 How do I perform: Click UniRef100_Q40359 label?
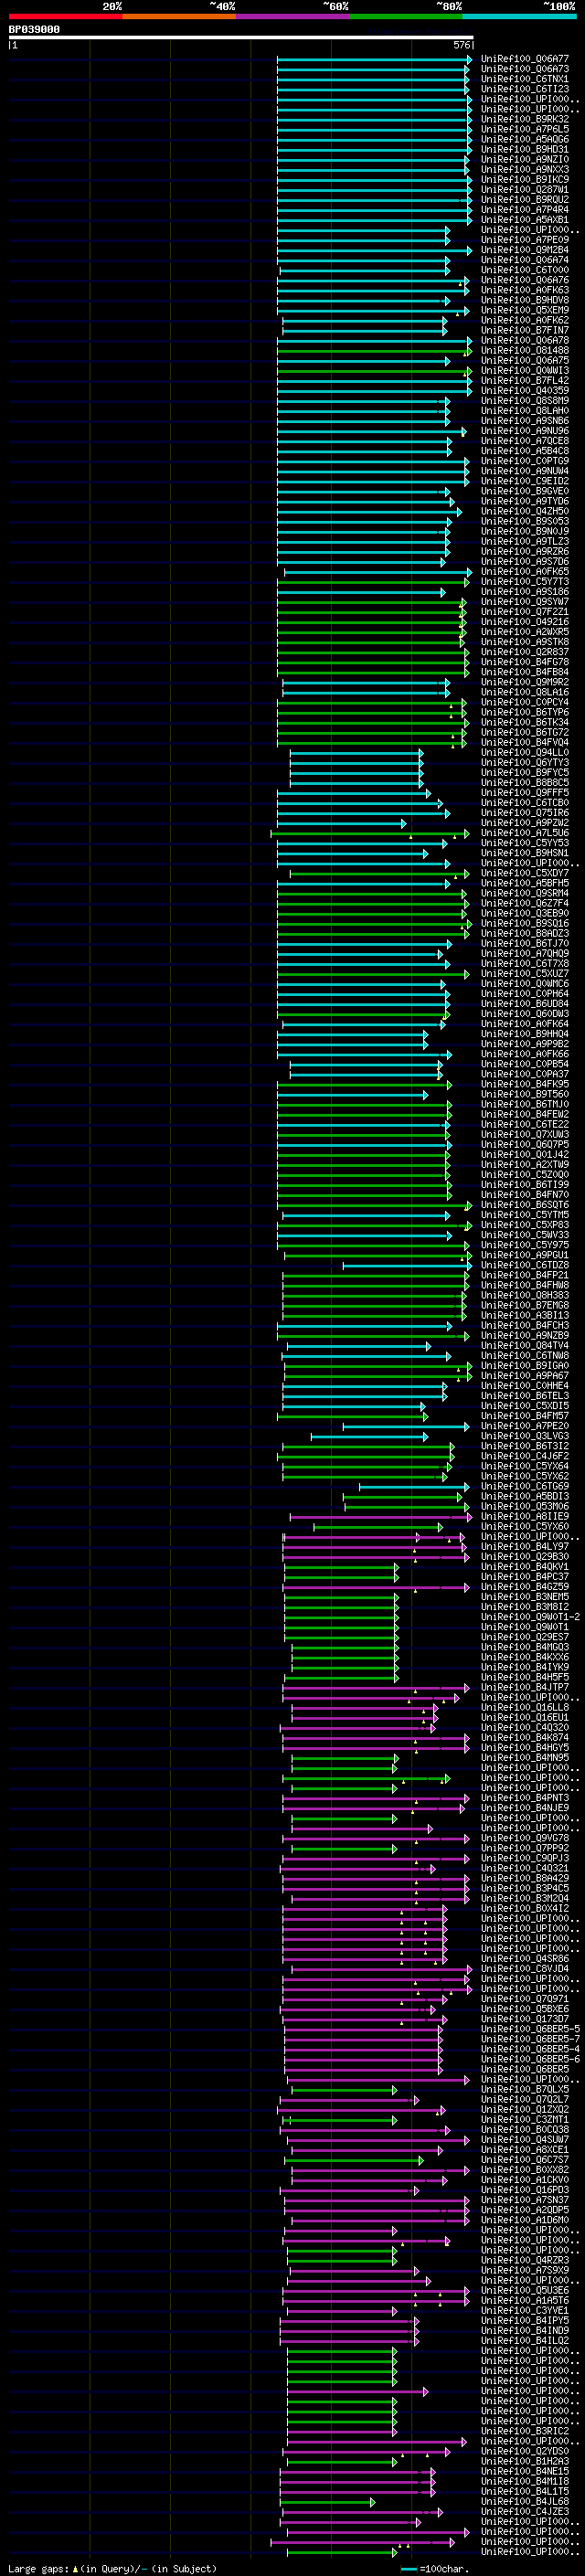[525, 391]
